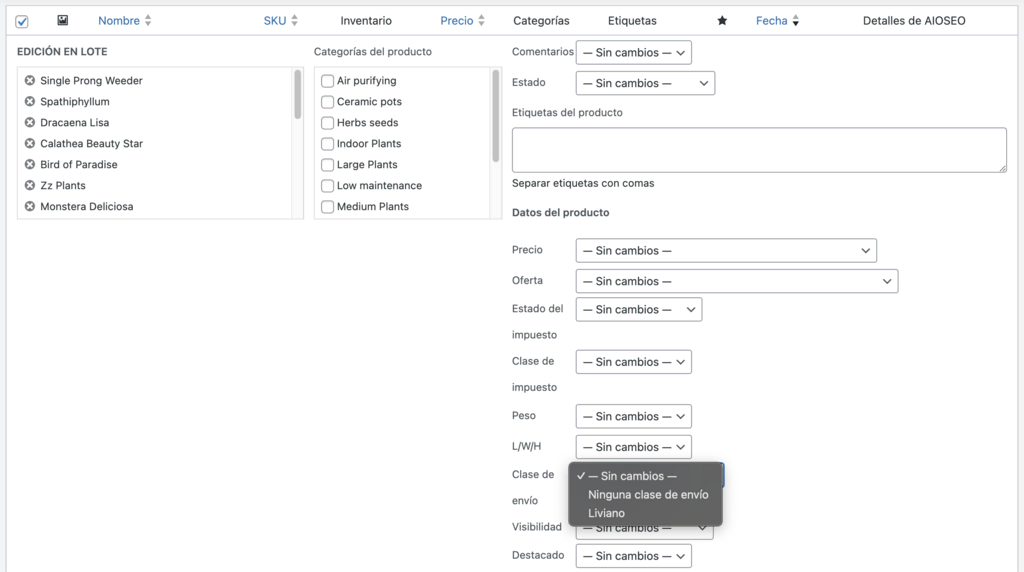Remove Dracaena Lisa from bulk edit list

(x=30, y=123)
